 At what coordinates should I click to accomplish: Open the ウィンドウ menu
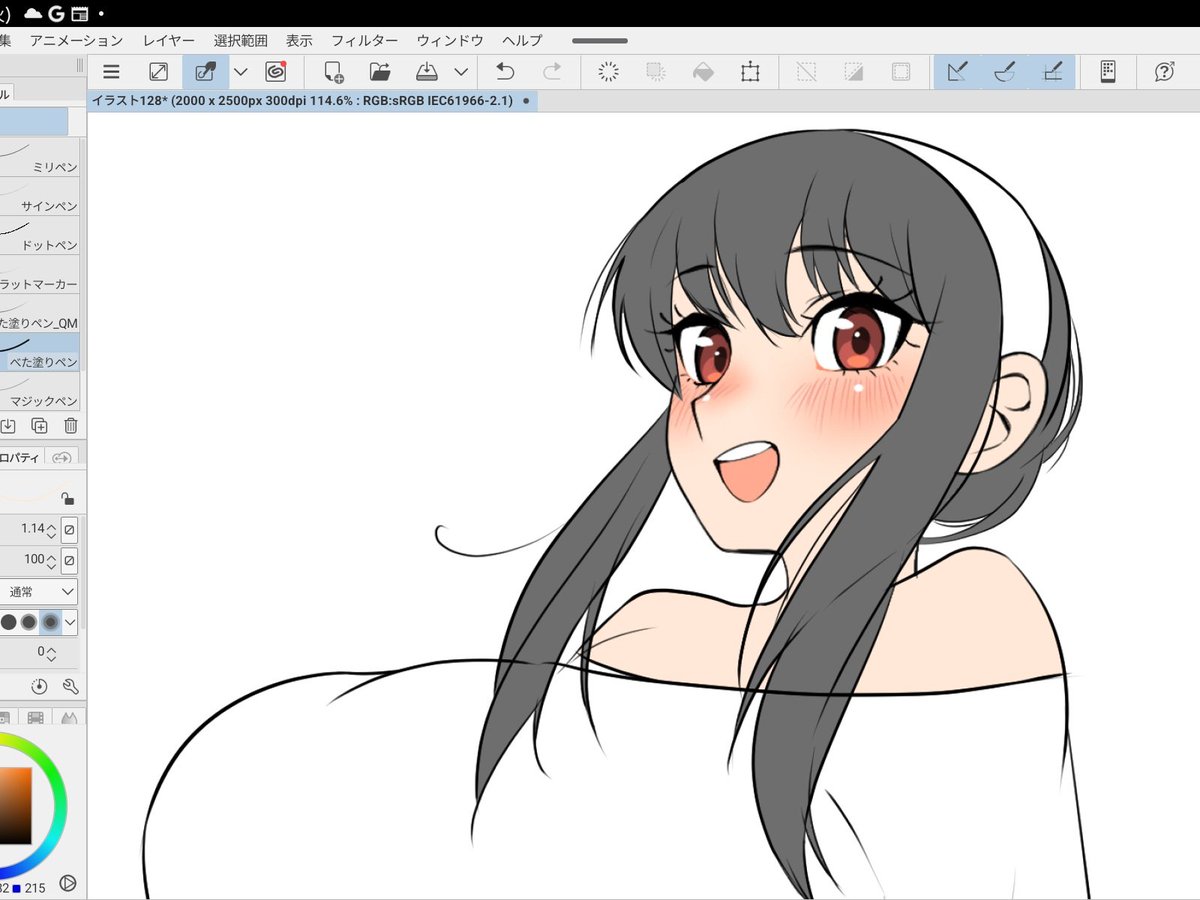[450, 41]
